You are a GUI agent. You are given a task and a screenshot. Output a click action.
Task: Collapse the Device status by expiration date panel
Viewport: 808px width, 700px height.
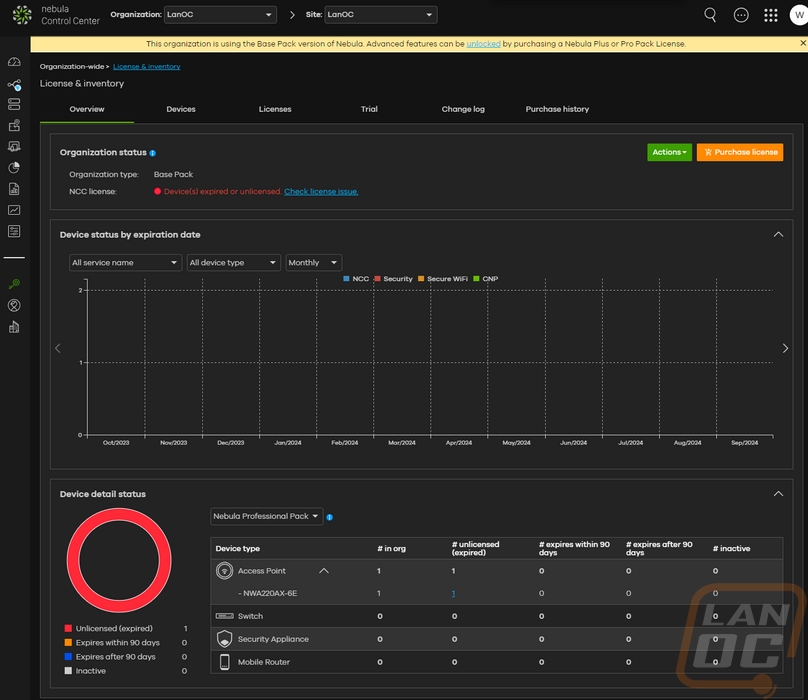coord(778,235)
